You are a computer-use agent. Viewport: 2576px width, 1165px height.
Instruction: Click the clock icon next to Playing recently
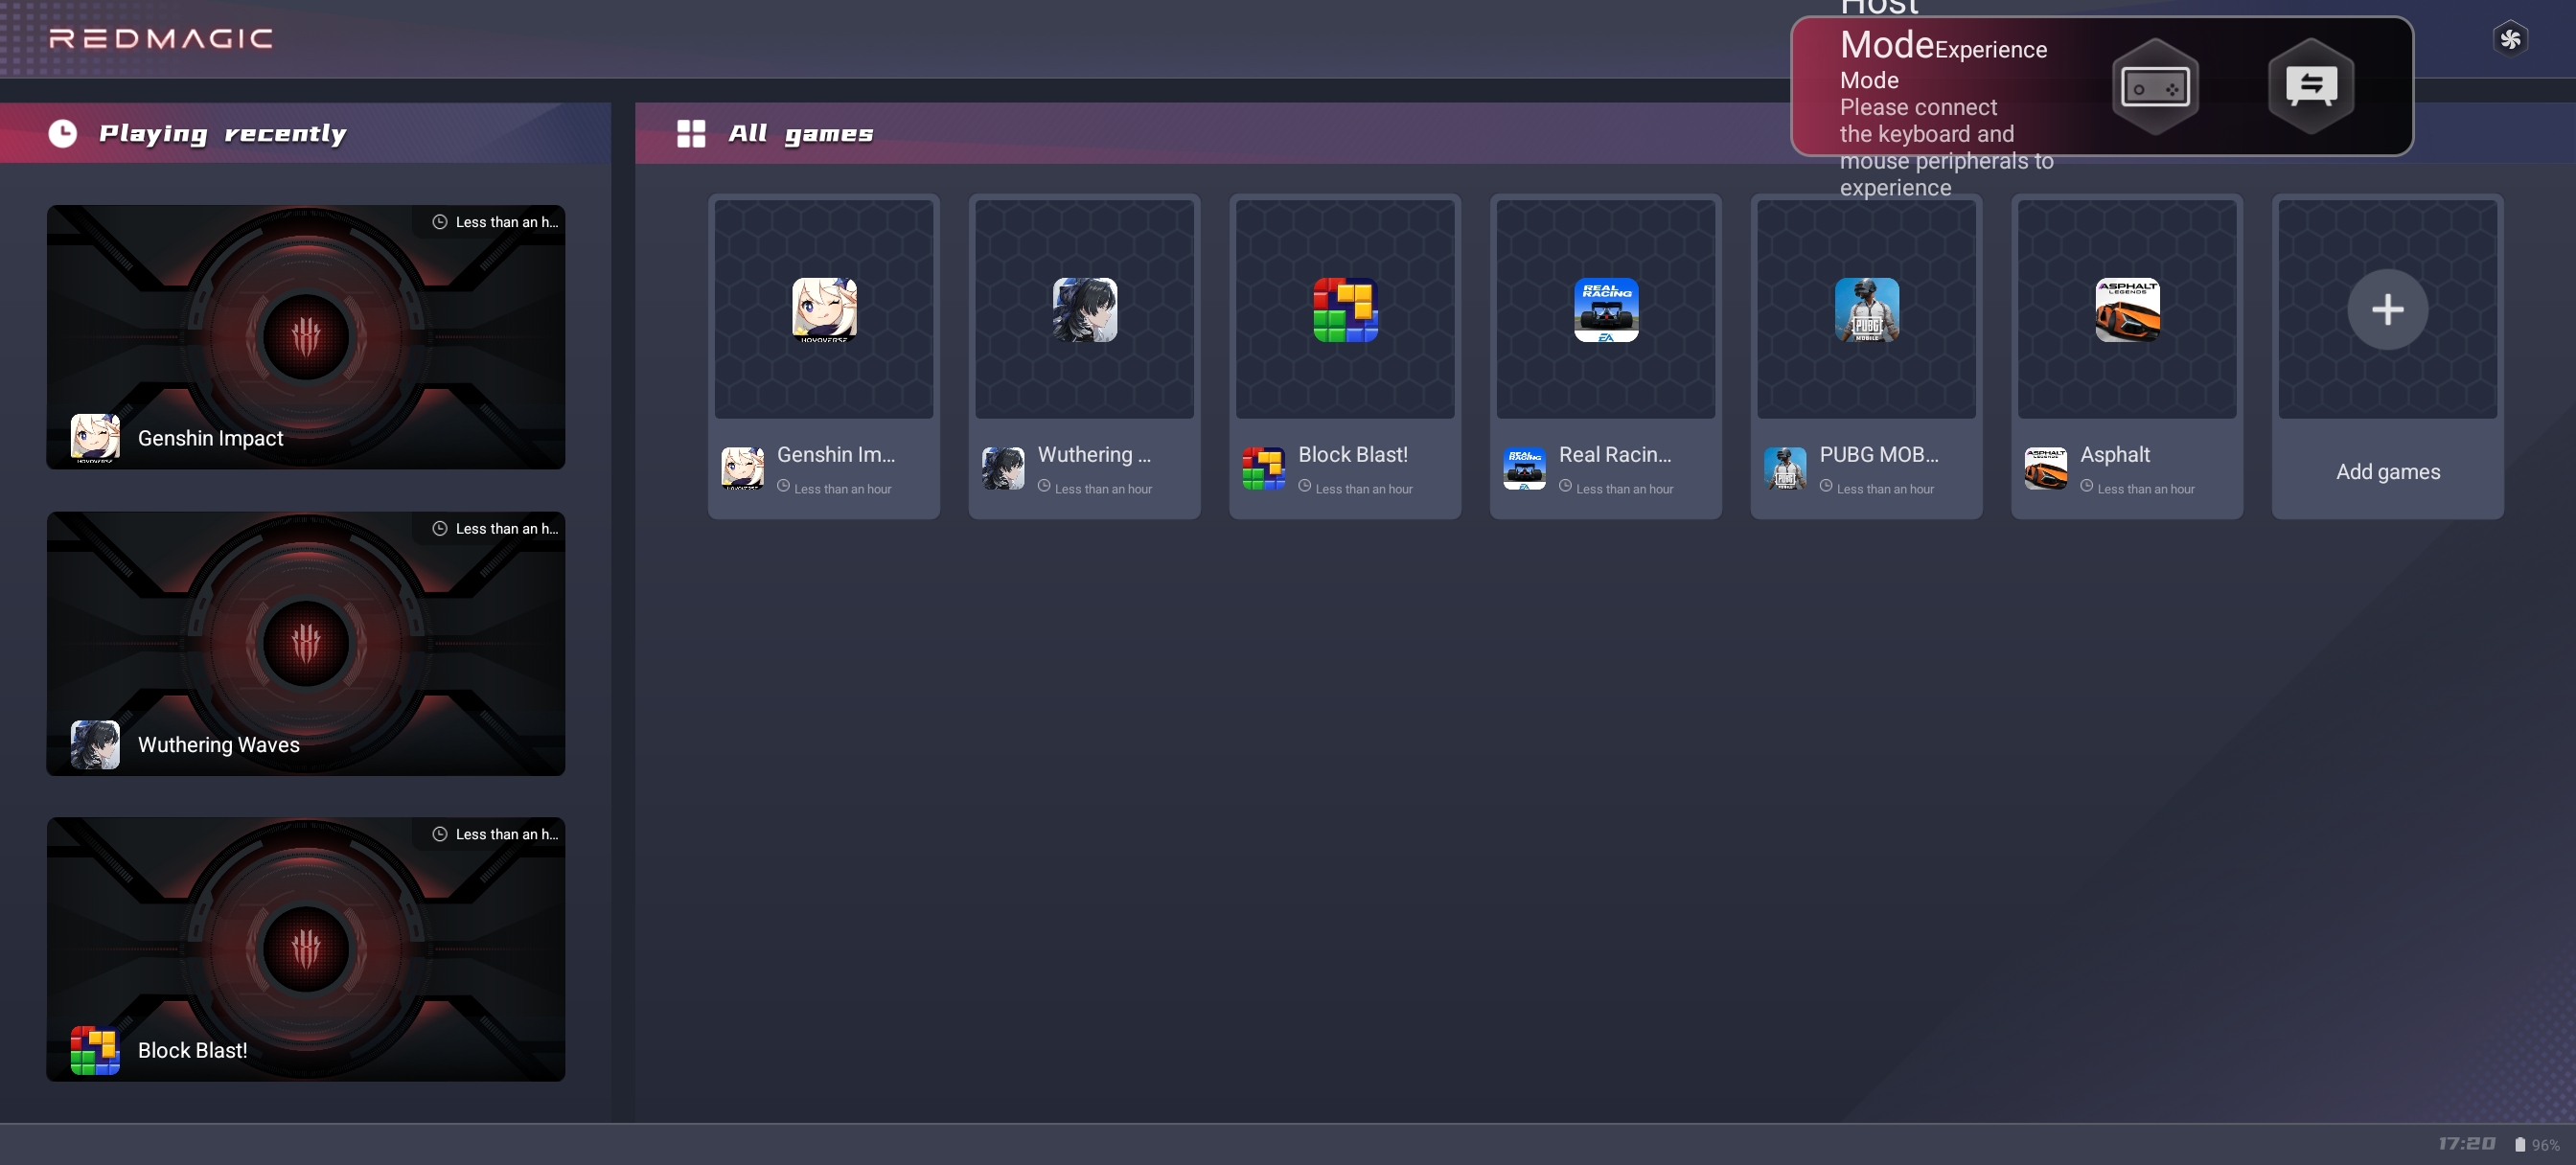[x=63, y=133]
